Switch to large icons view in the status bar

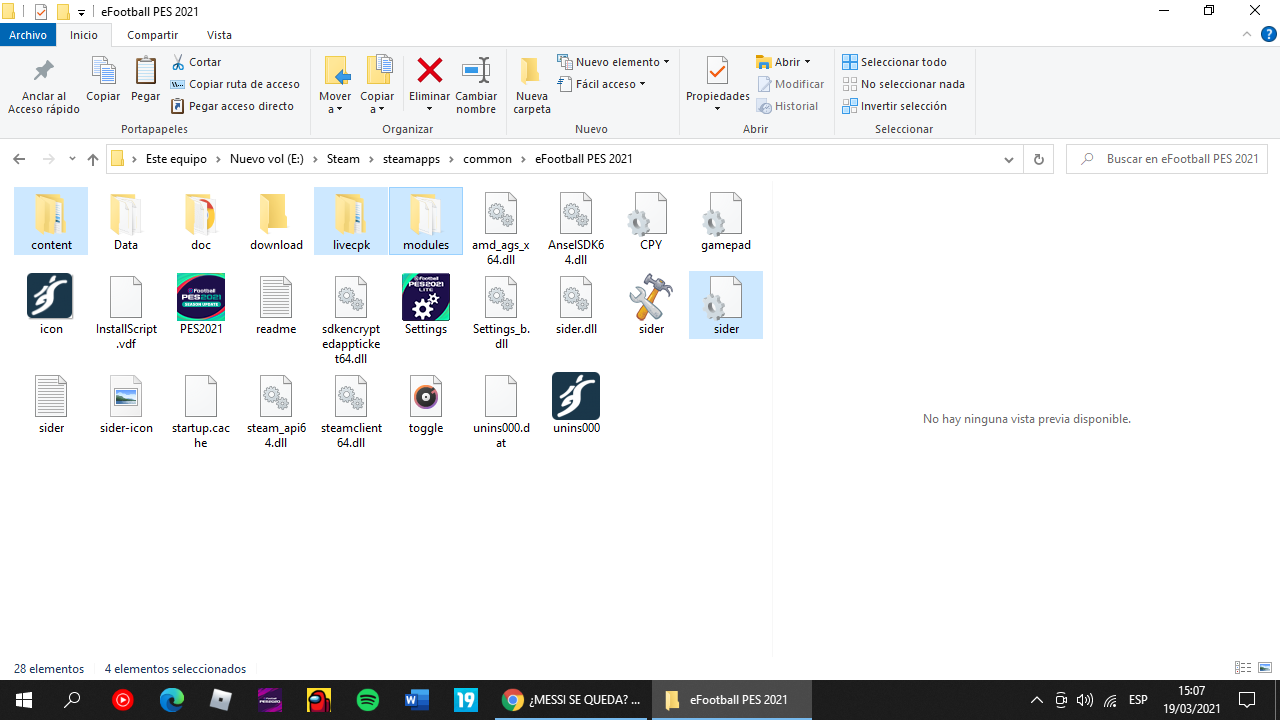[1265, 668]
